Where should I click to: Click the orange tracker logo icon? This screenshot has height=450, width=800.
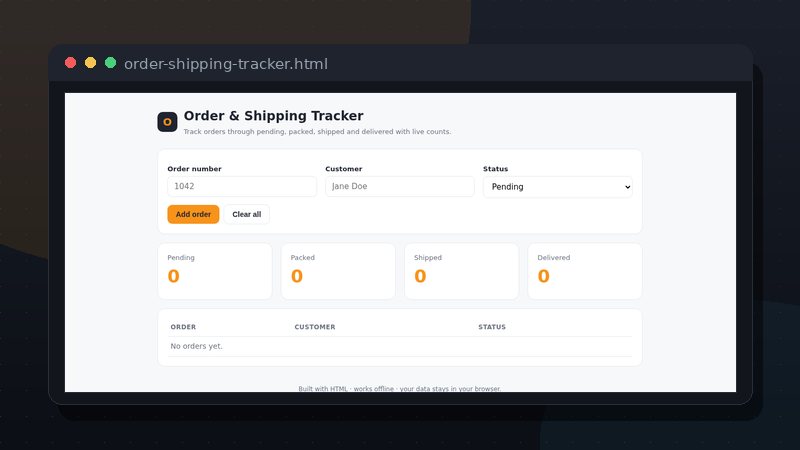click(x=167, y=122)
